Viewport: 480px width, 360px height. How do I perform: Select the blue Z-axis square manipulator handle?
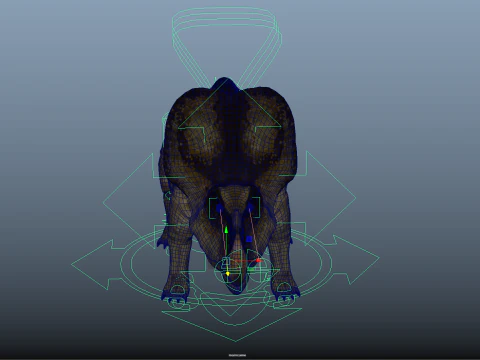[249, 239]
